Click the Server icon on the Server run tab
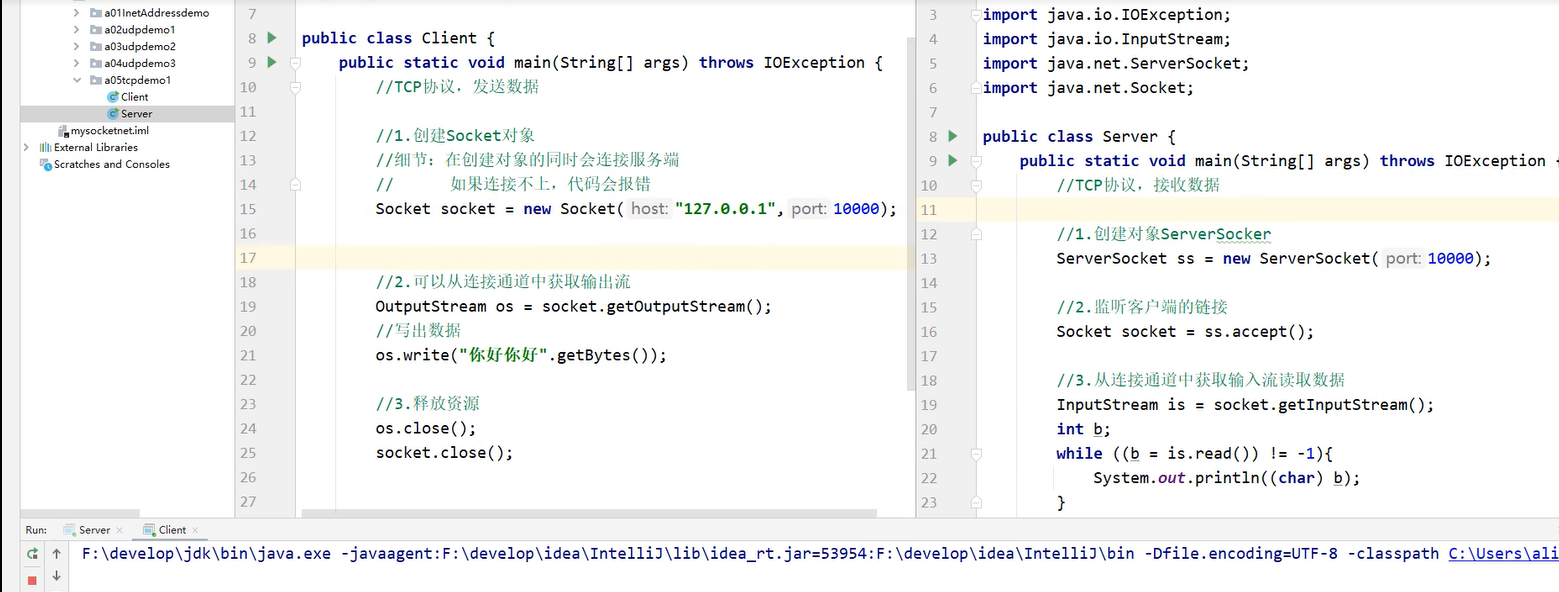1559x592 pixels. point(68,530)
